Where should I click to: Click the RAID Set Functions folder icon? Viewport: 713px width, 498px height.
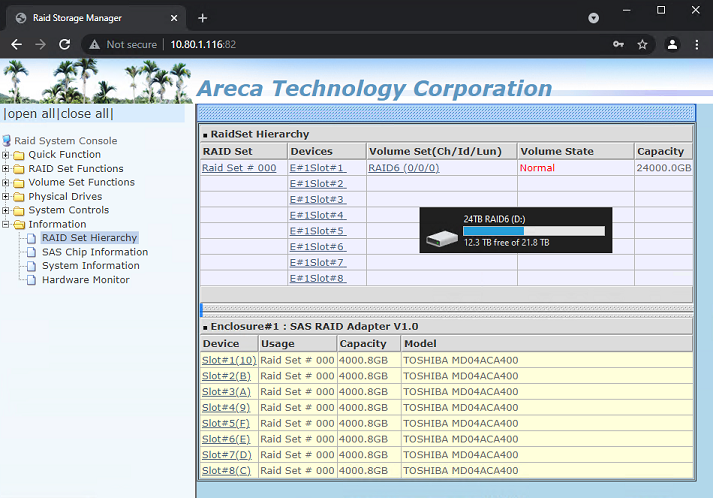19,169
